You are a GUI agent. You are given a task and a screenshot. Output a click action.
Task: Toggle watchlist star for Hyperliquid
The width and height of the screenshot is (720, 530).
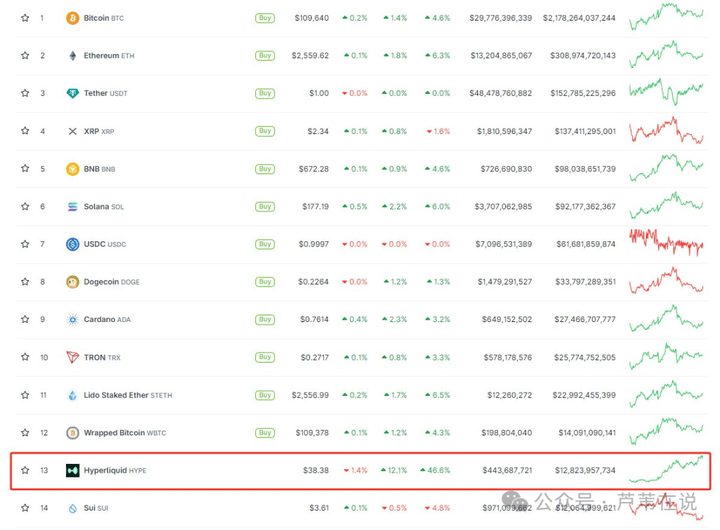[x=25, y=470]
